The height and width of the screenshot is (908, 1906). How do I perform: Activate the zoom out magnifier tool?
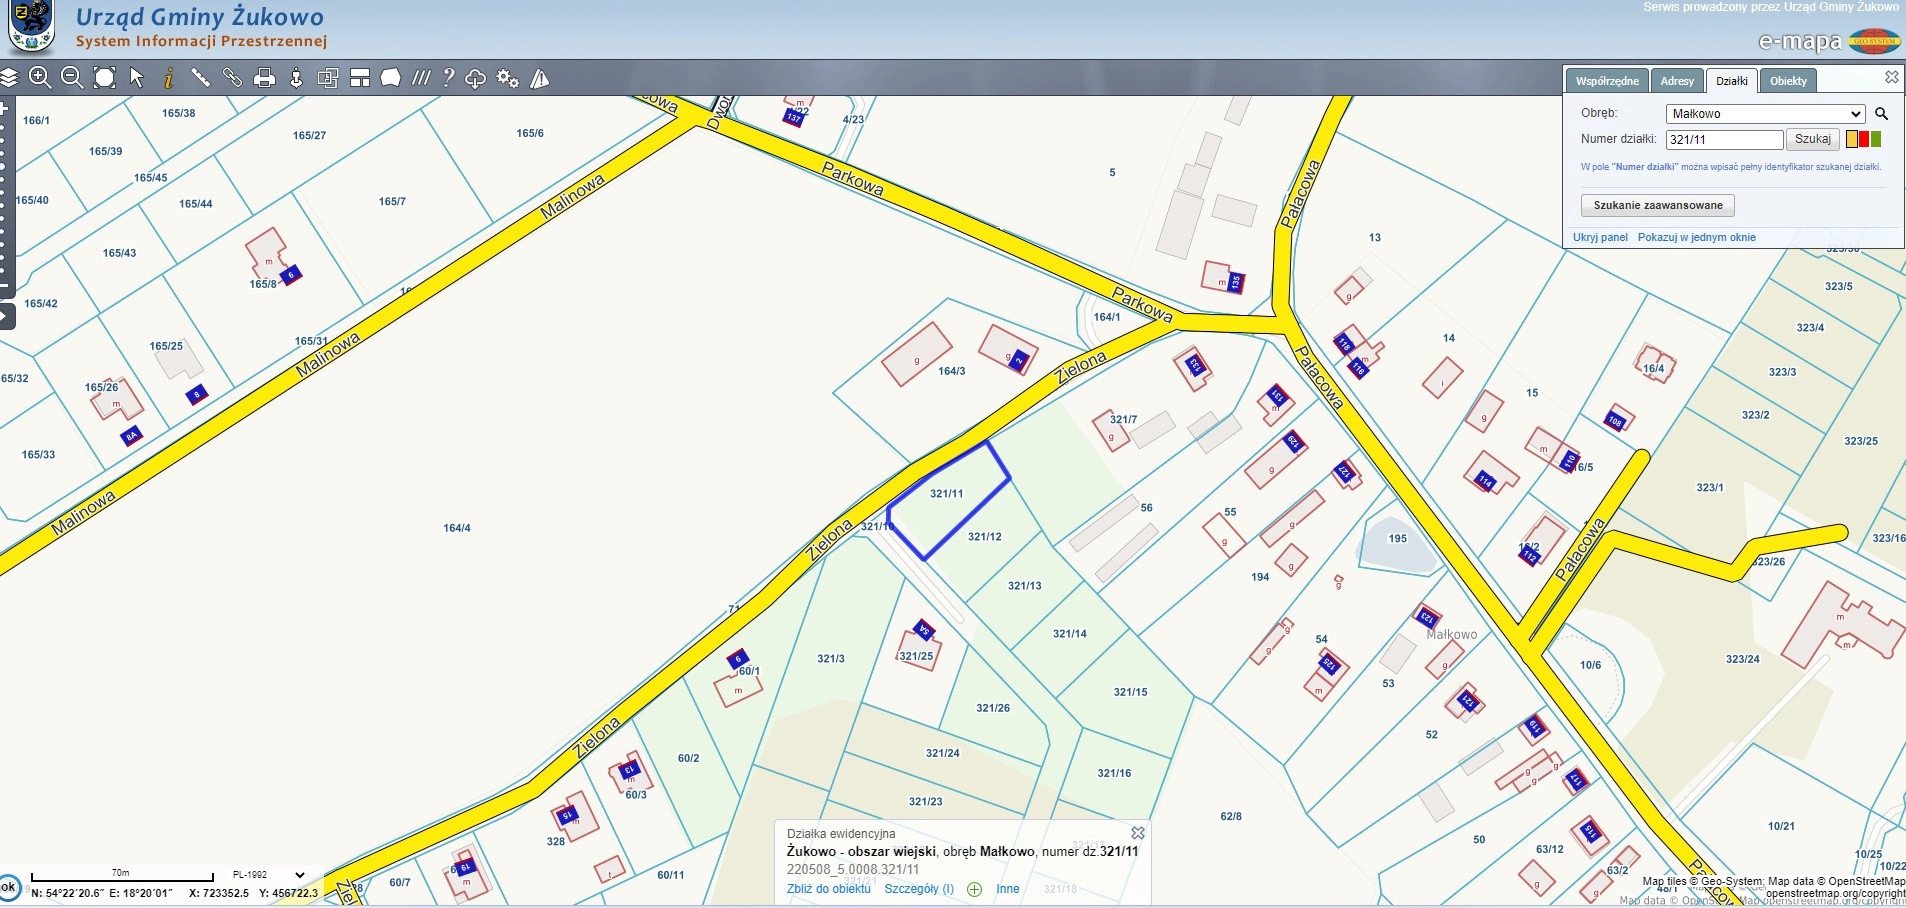tap(72, 78)
